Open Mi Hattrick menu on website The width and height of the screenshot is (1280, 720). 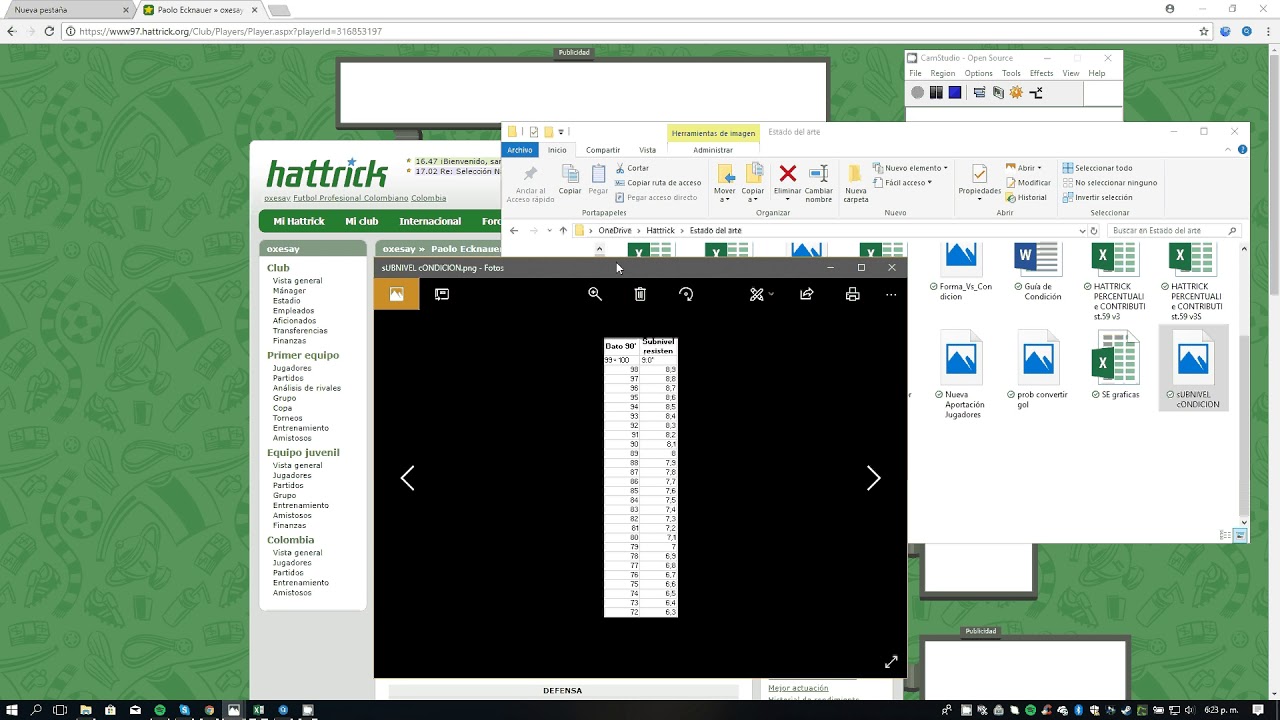(x=299, y=221)
